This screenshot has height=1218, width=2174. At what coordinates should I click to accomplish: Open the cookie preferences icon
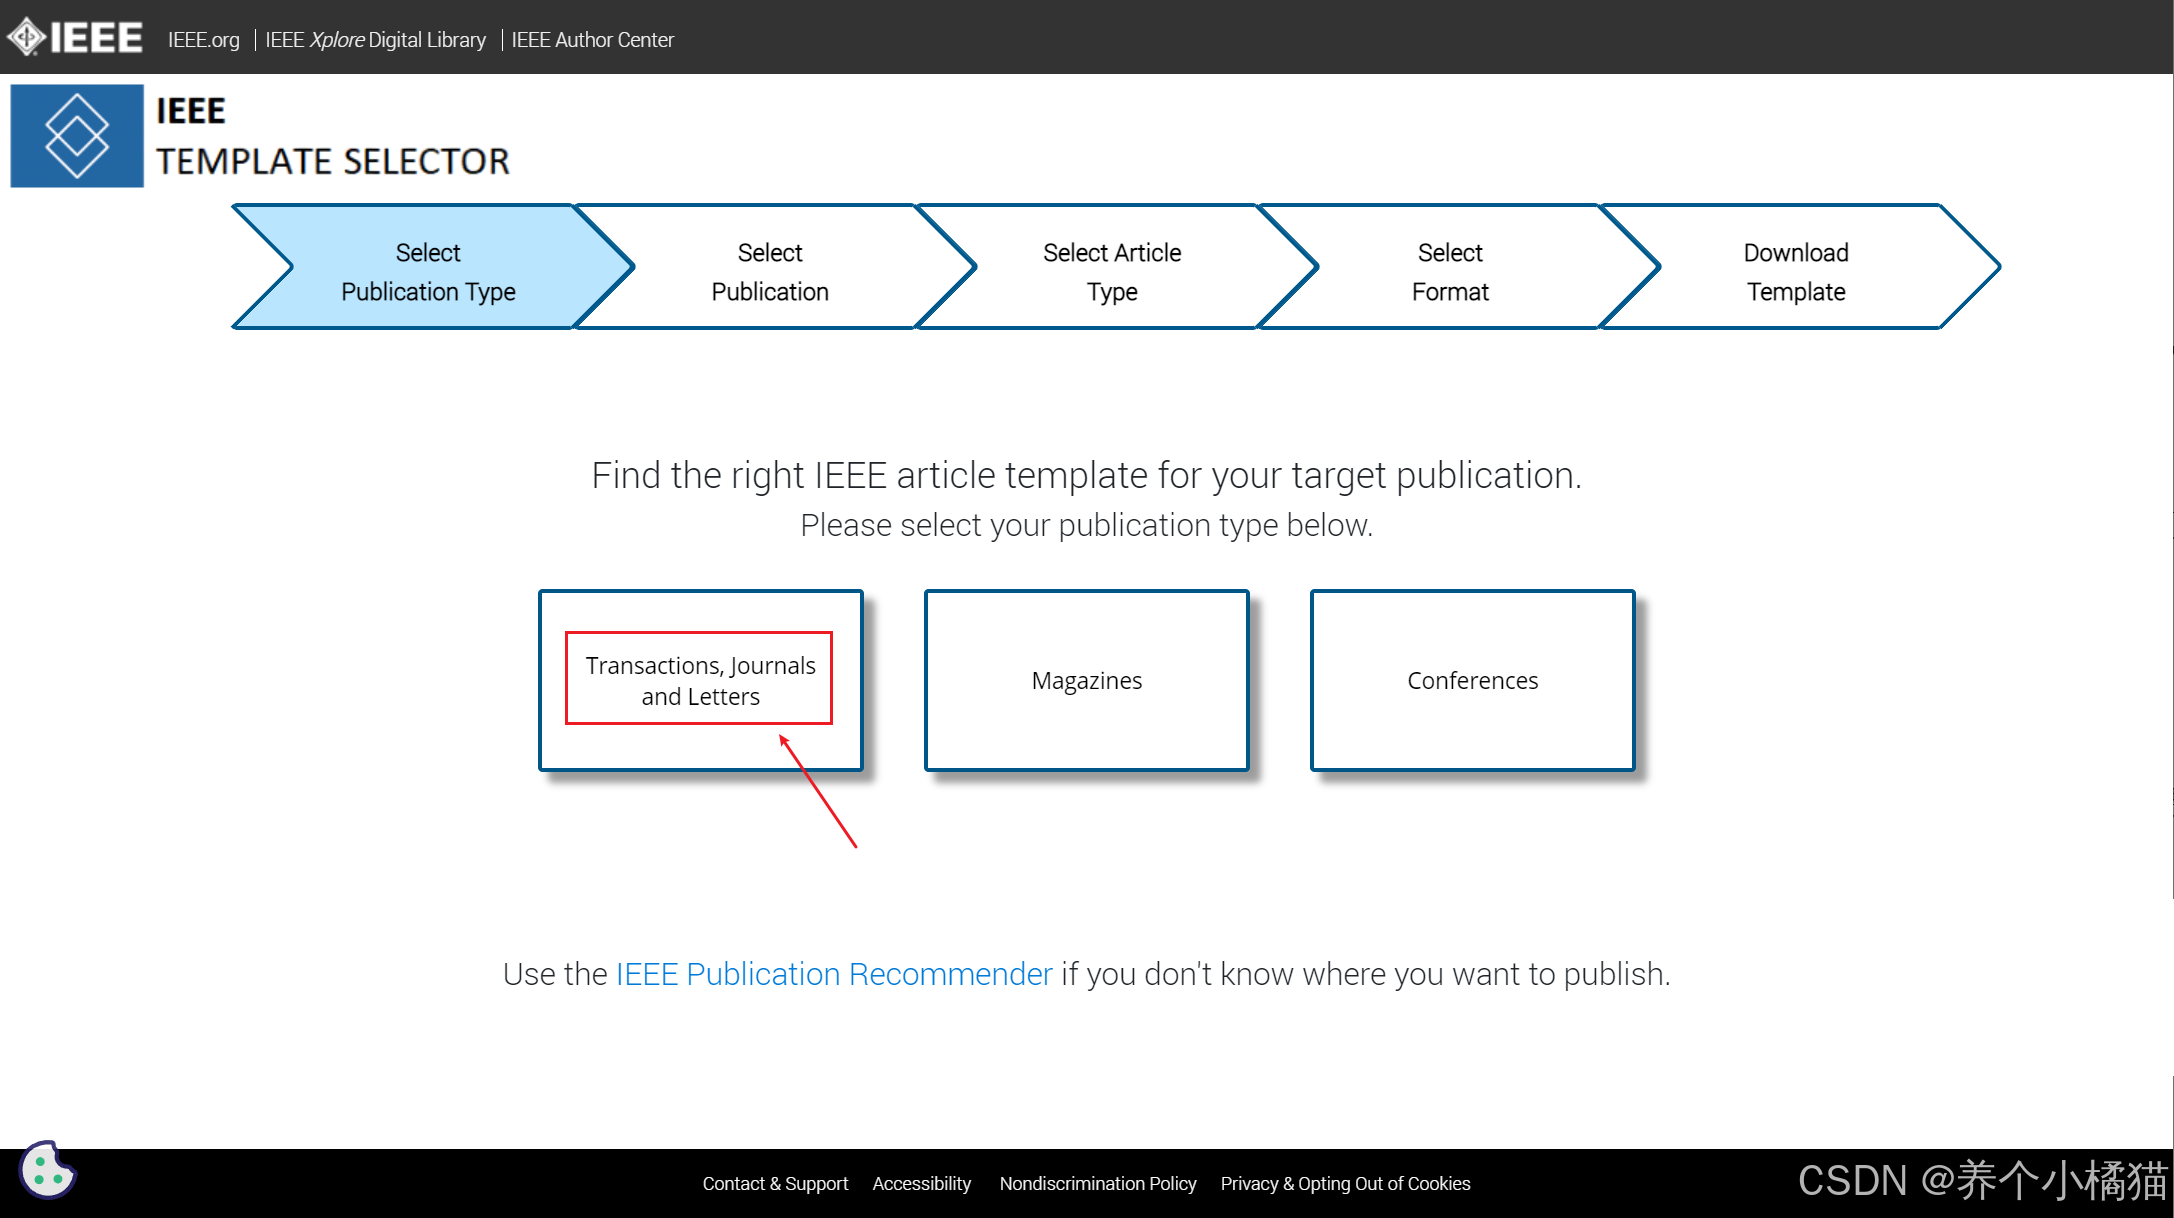(x=47, y=1170)
